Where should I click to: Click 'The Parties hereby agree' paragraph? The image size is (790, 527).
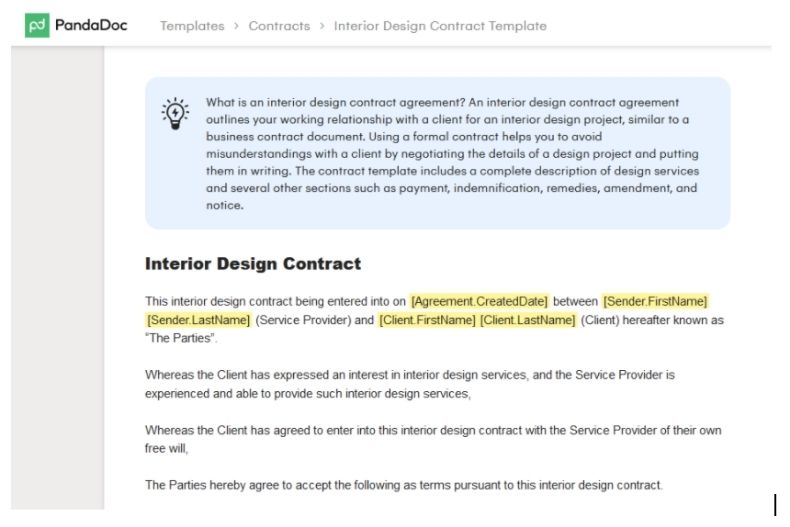click(x=404, y=485)
